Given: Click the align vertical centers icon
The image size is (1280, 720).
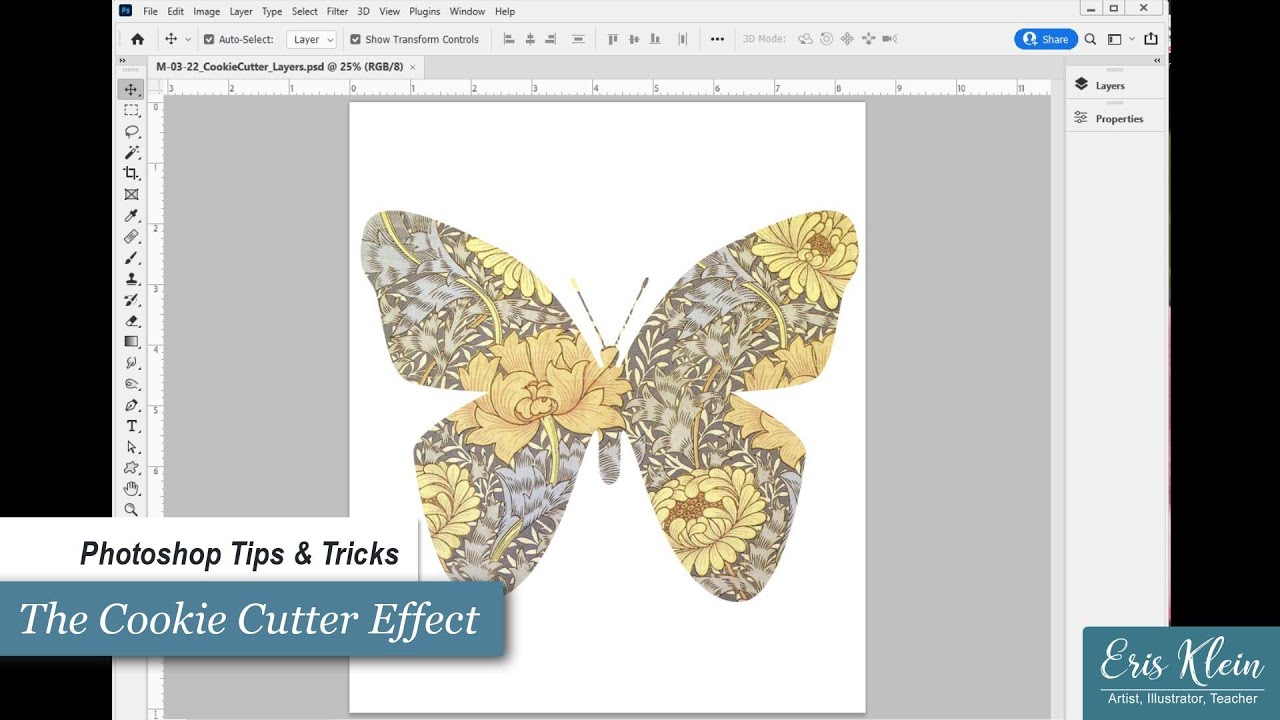Looking at the screenshot, I should [x=634, y=39].
